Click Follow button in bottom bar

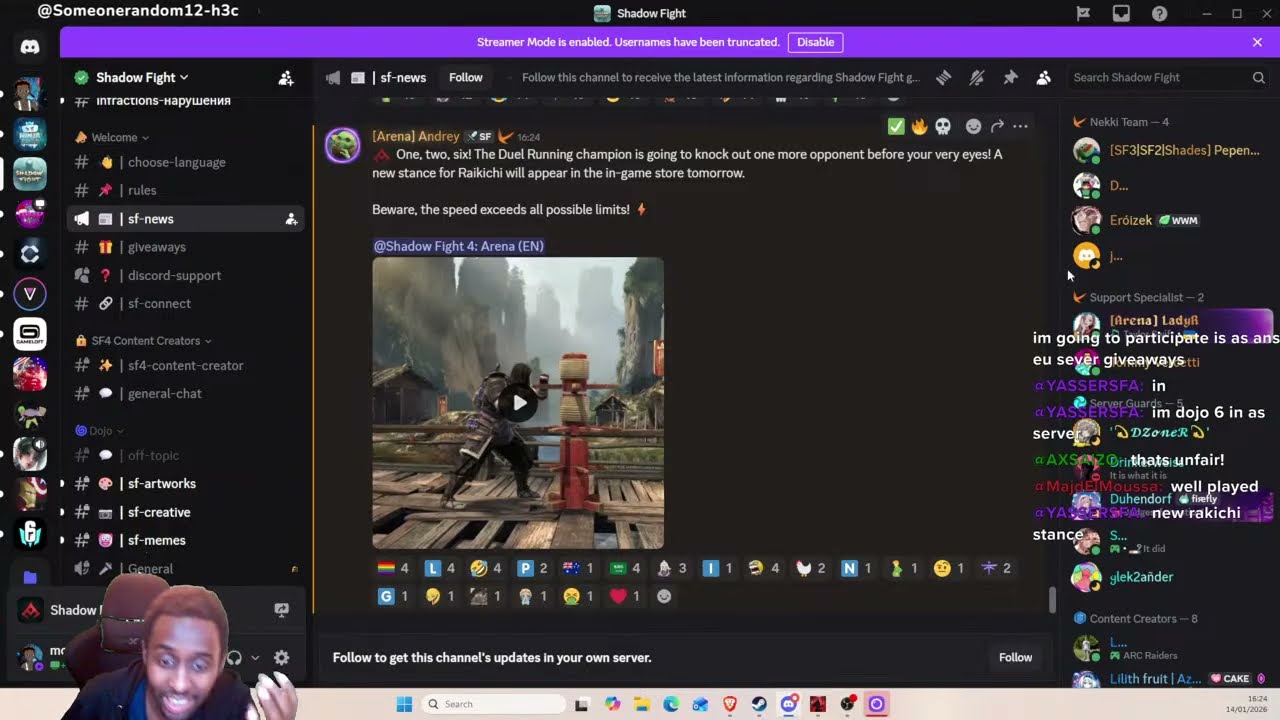(1015, 657)
